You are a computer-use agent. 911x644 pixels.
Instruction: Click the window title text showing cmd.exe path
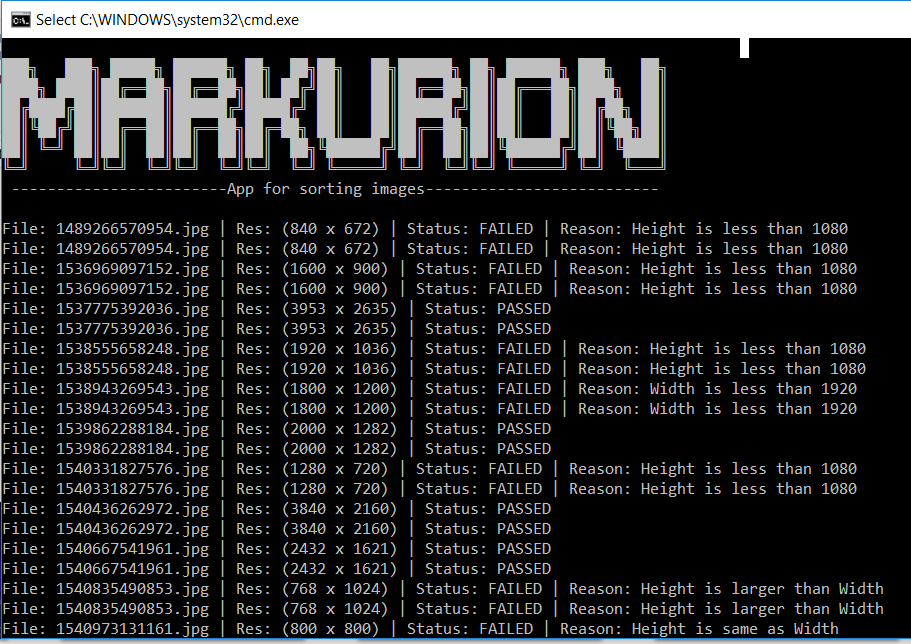(x=167, y=20)
